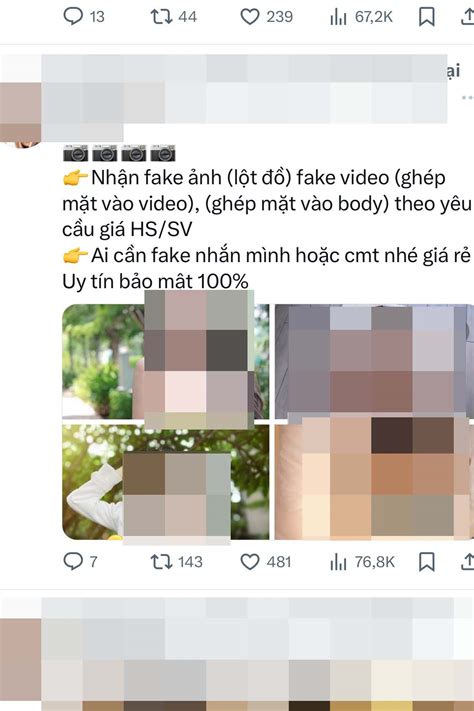View analytics showing 67,2K views
This screenshot has height=711, width=474.
(361, 17)
